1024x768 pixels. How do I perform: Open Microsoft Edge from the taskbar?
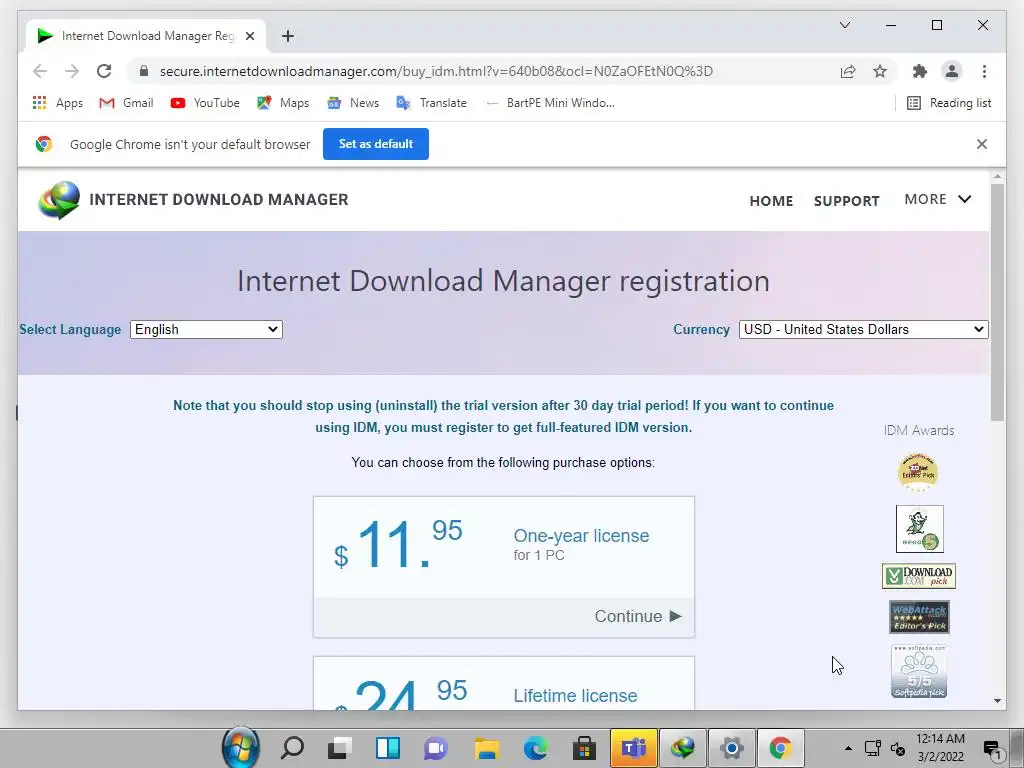tap(535, 748)
